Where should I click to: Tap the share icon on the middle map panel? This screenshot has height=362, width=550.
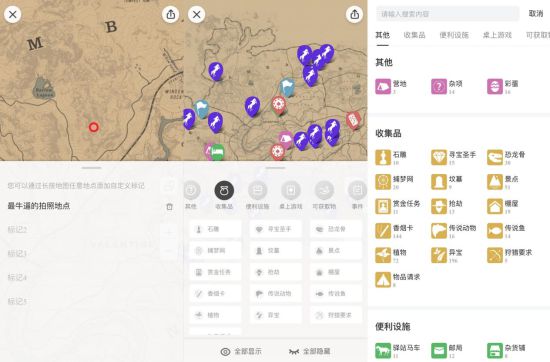point(354,14)
